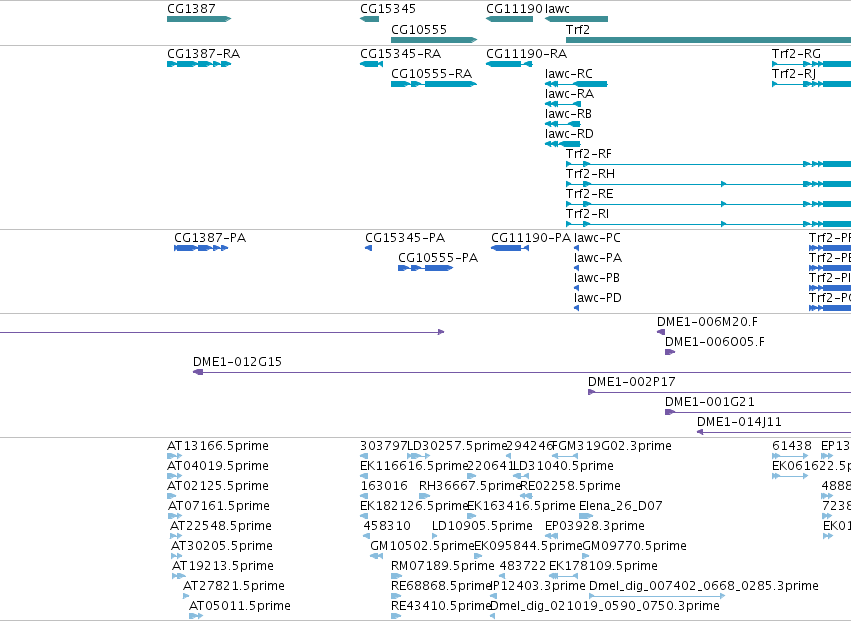Screen dimensions: 851x621
Task: Click EST AT27821.5prime
Action: click(x=234, y=587)
